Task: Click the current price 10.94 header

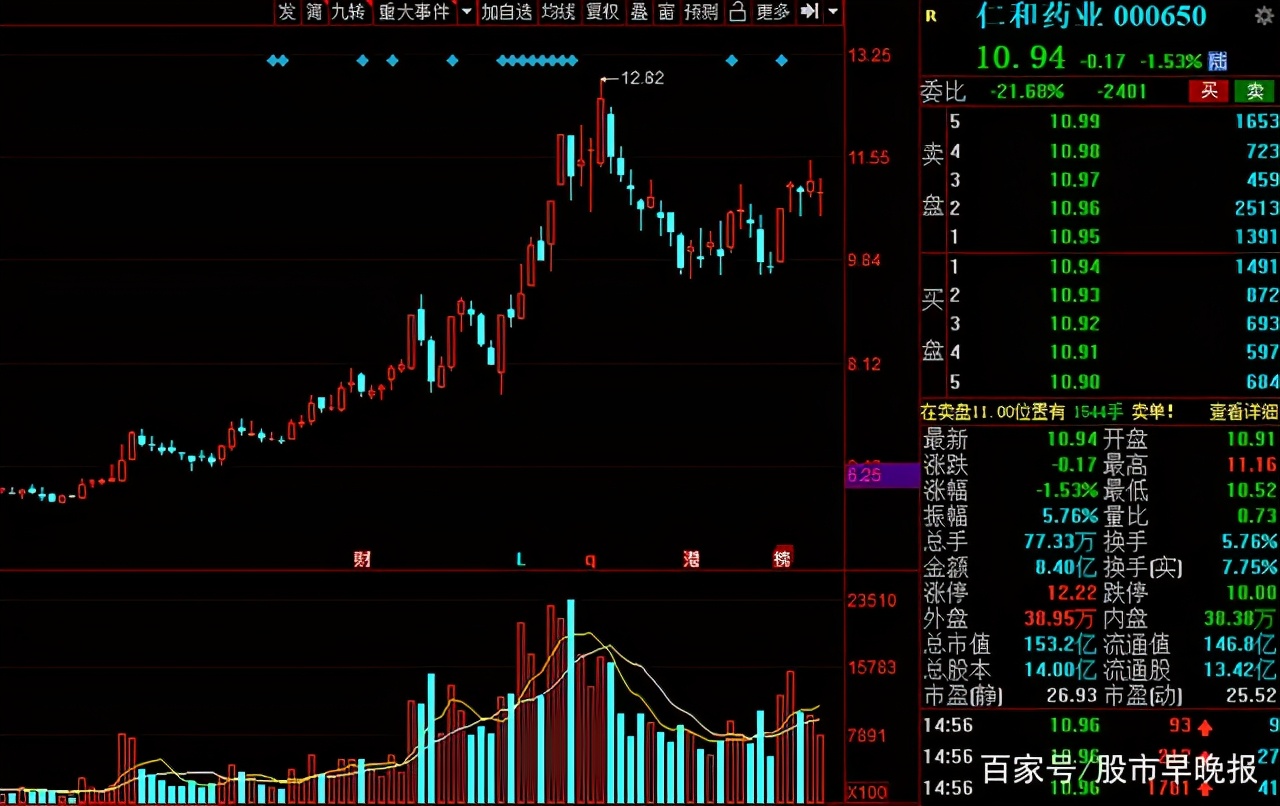Action: tap(1022, 58)
